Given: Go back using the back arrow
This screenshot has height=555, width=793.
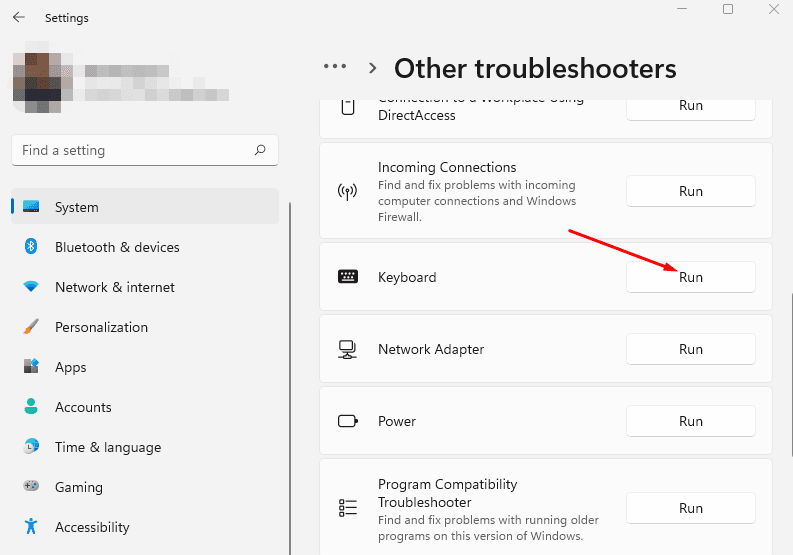Looking at the screenshot, I should tap(19, 17).
